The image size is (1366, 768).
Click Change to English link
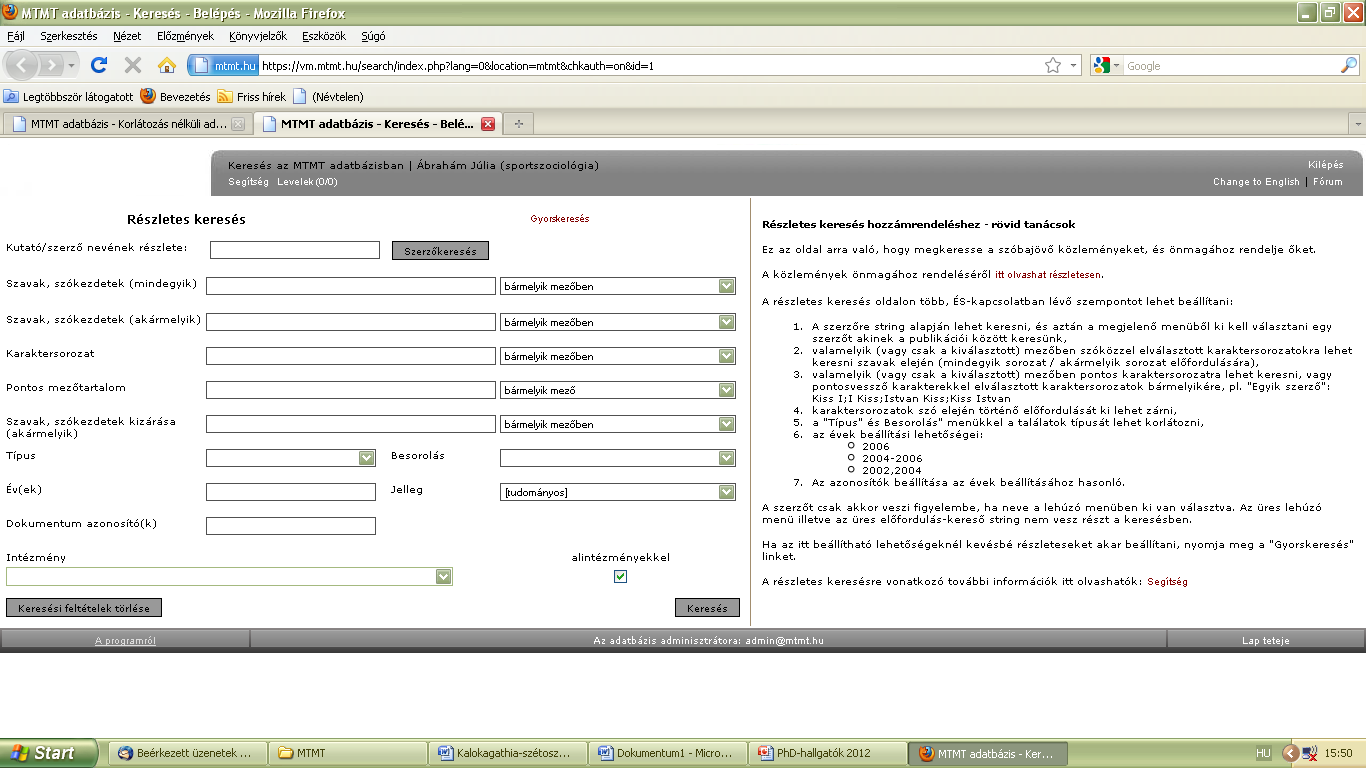click(1257, 182)
